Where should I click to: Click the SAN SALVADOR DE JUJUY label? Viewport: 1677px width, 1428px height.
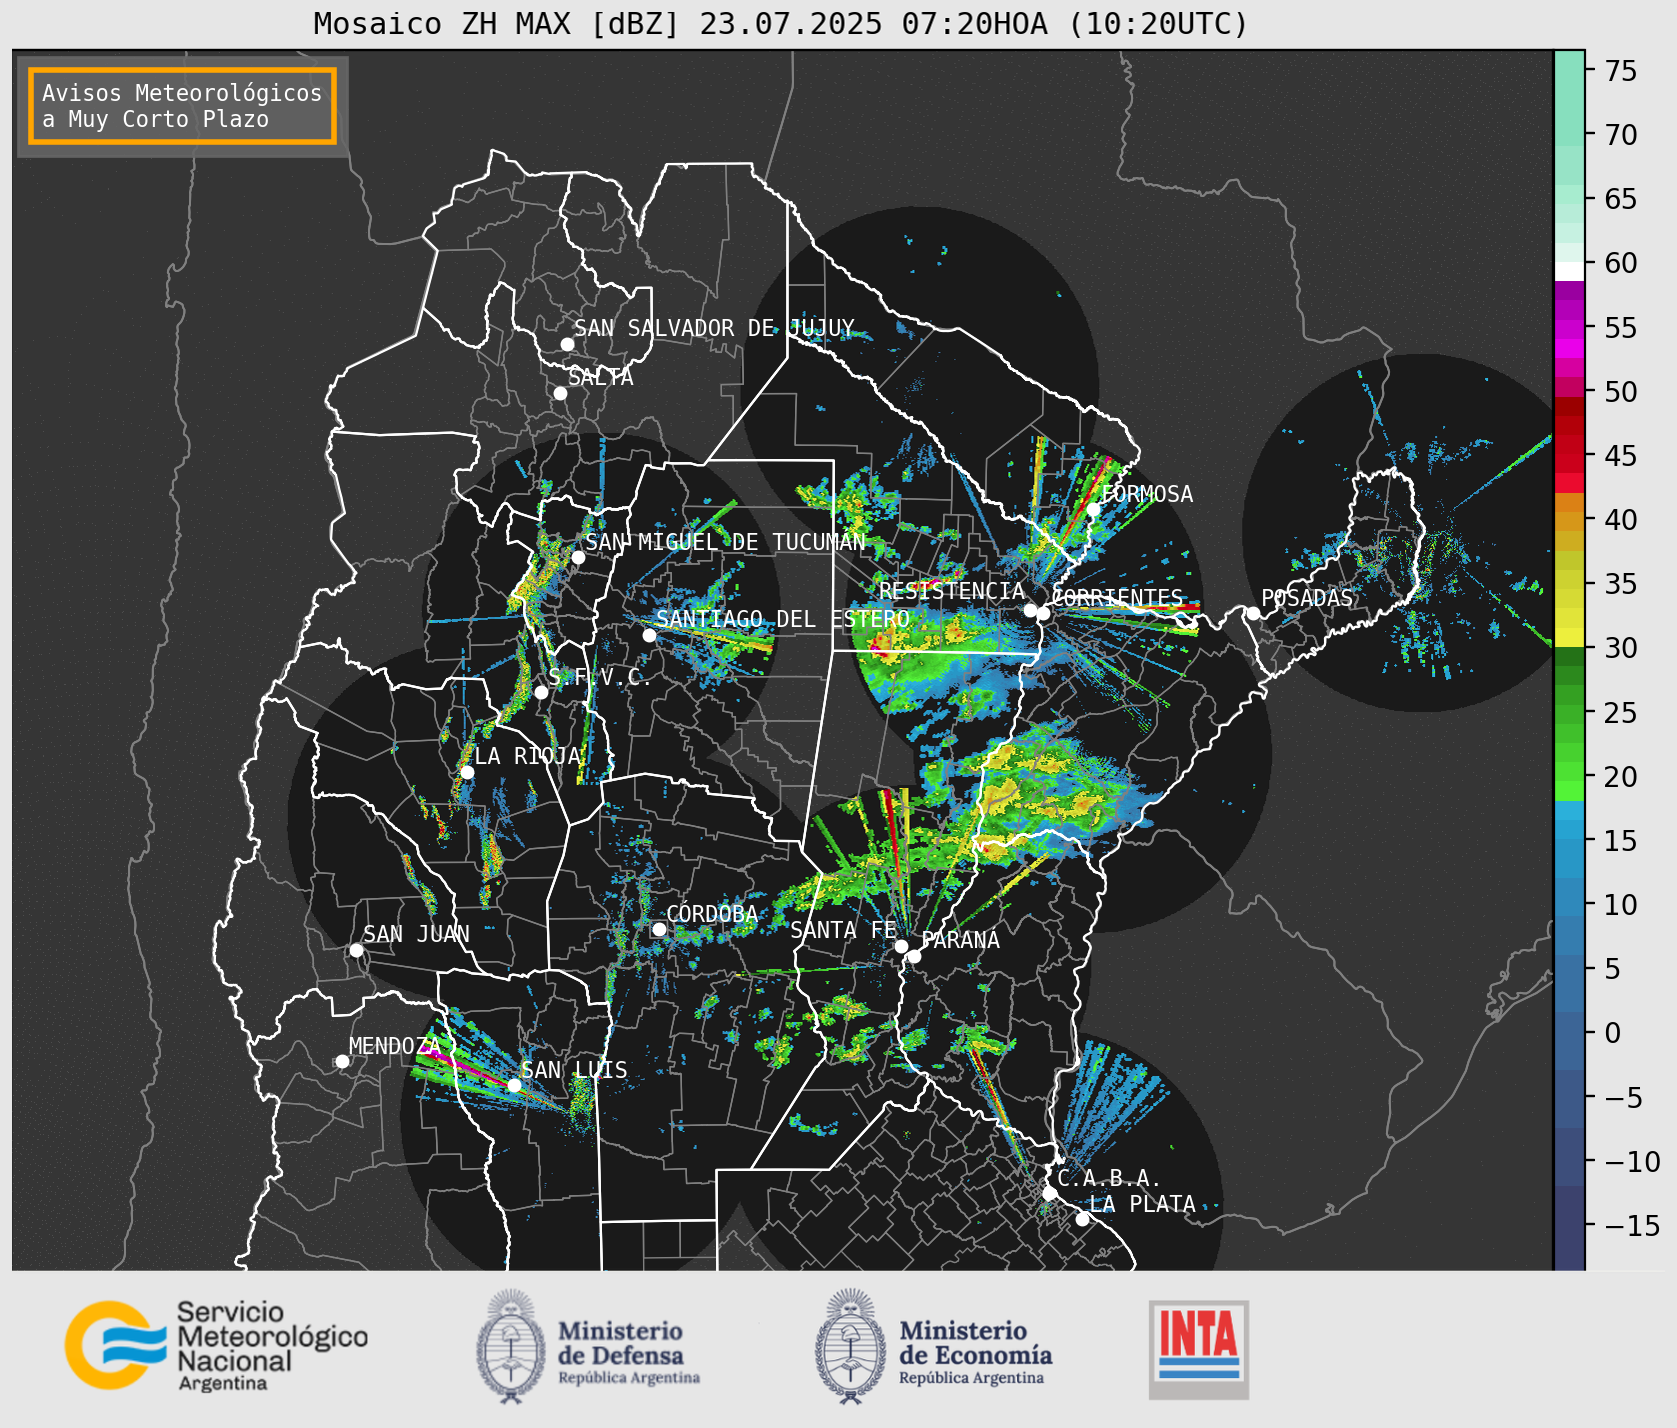click(x=714, y=328)
